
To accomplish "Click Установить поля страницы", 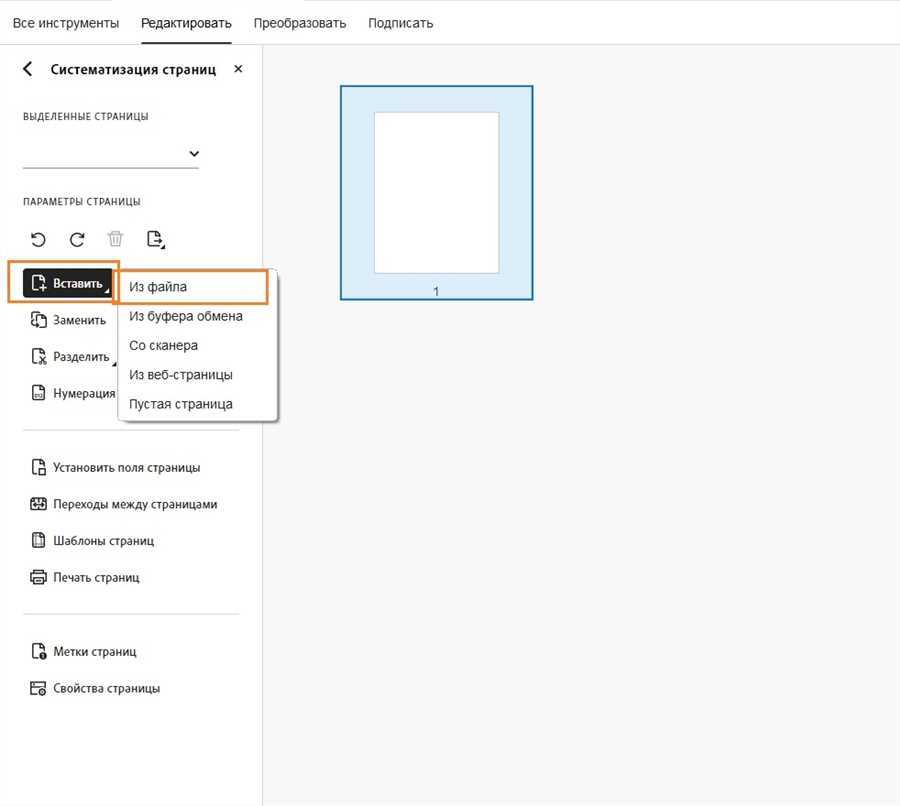I will pos(115,467).
